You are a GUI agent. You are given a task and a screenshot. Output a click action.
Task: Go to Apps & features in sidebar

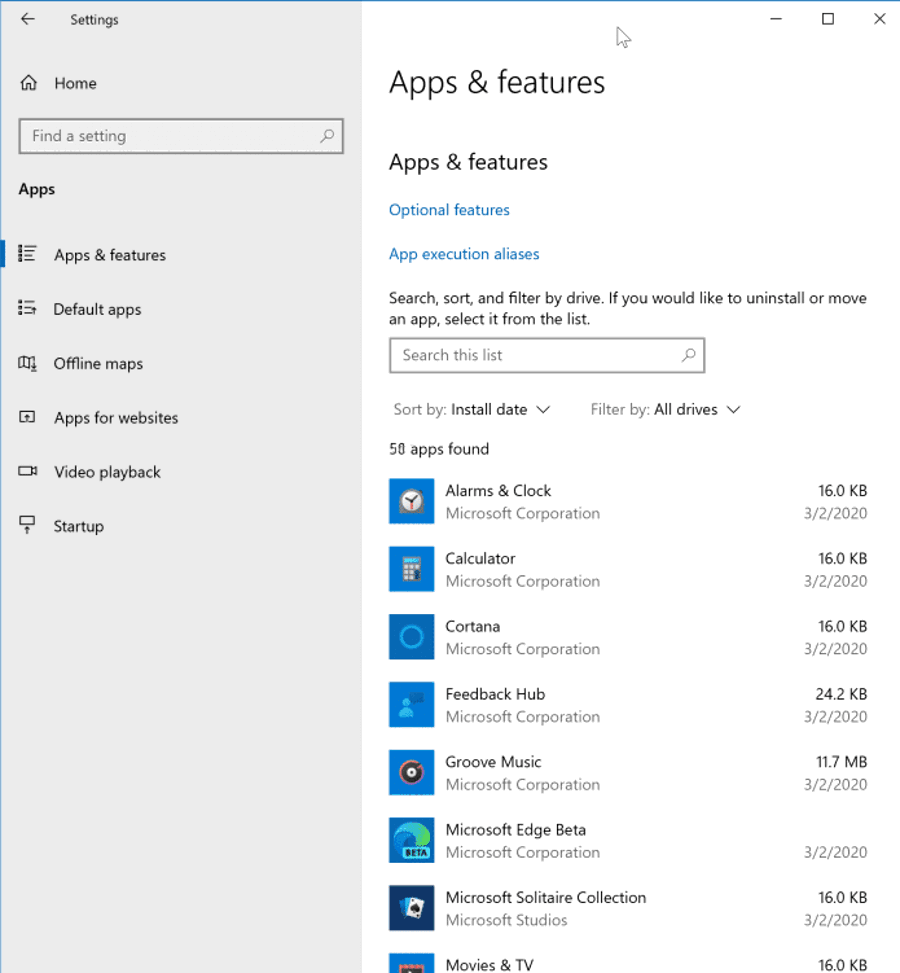coord(110,255)
